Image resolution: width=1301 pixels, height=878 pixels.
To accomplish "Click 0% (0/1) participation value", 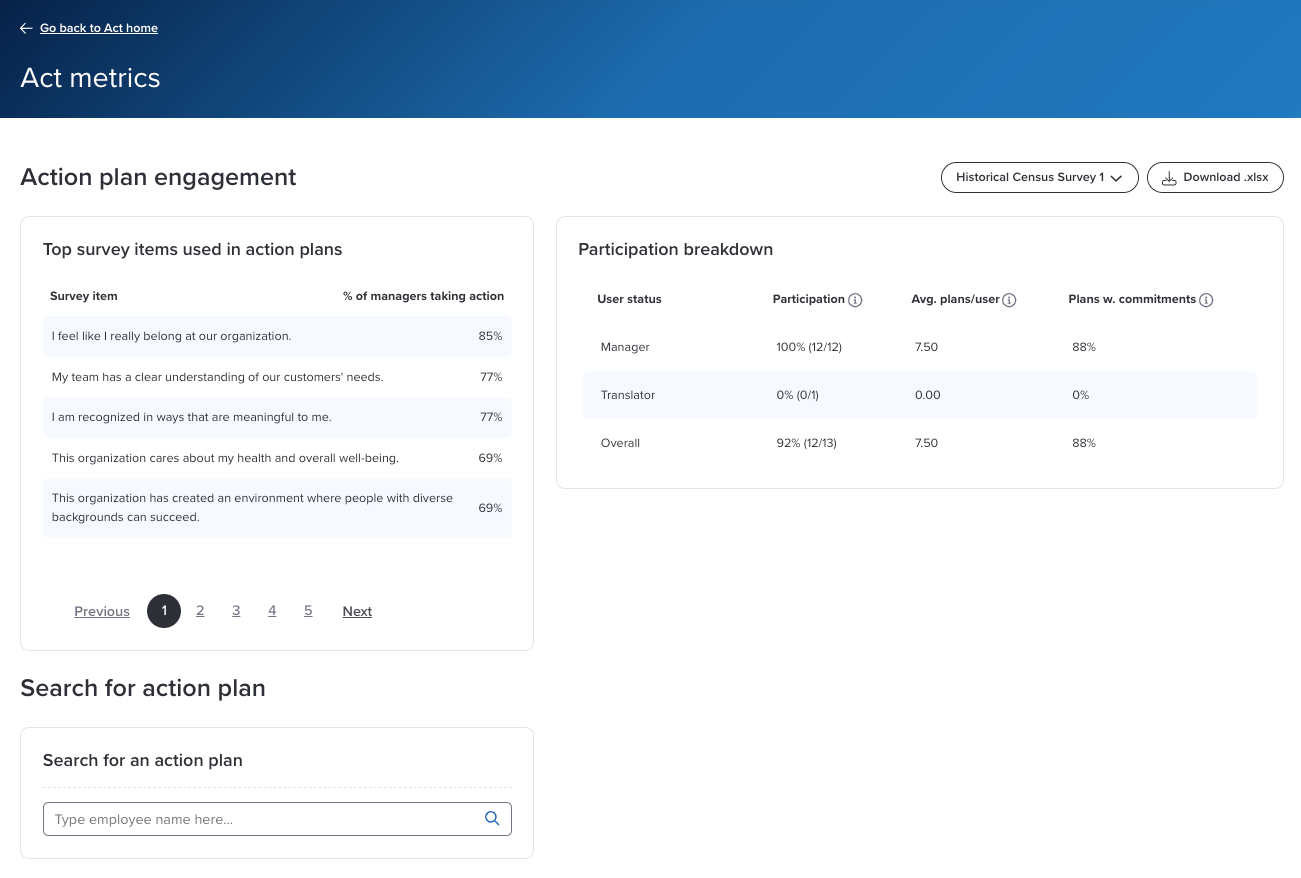I will coord(797,395).
